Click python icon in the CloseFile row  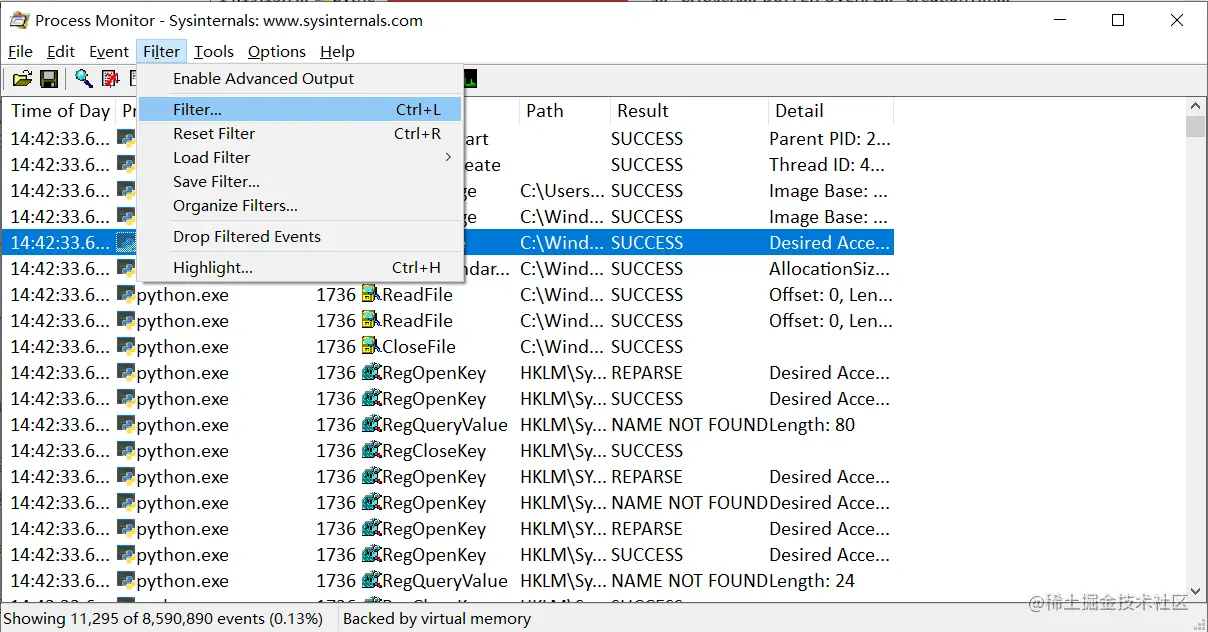click(126, 347)
